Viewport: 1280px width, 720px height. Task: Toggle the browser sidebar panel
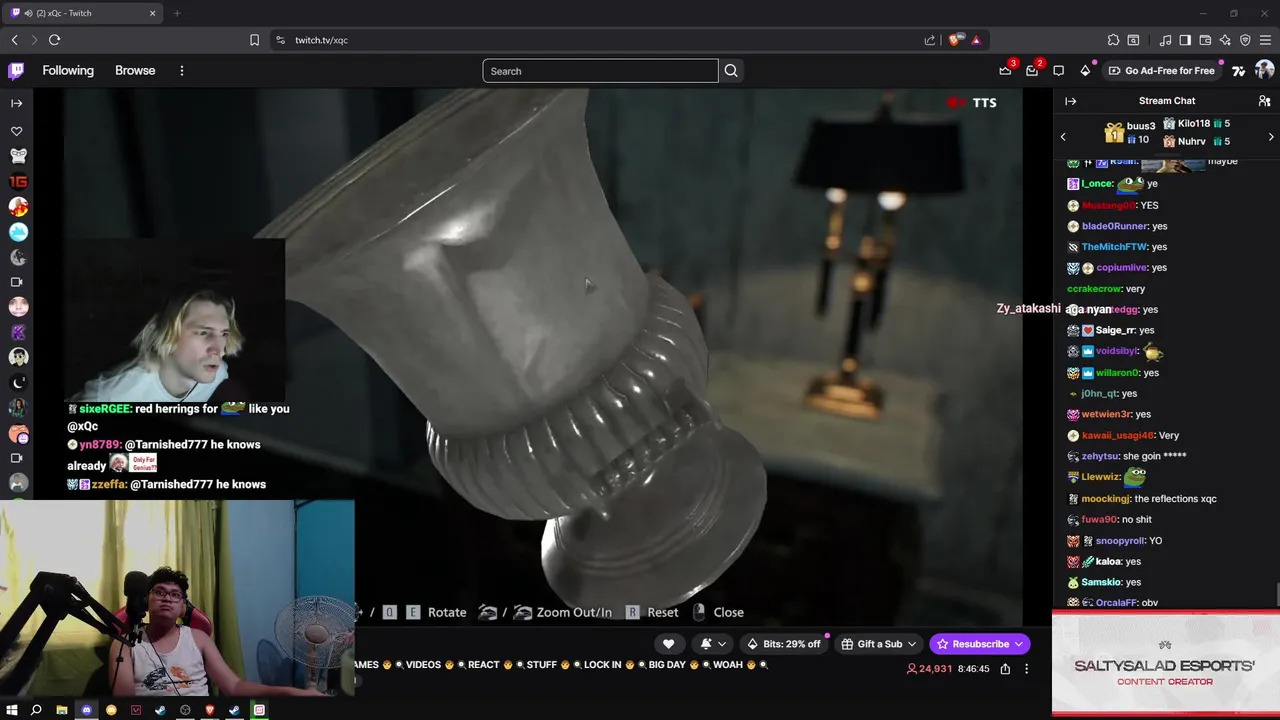tap(1185, 40)
